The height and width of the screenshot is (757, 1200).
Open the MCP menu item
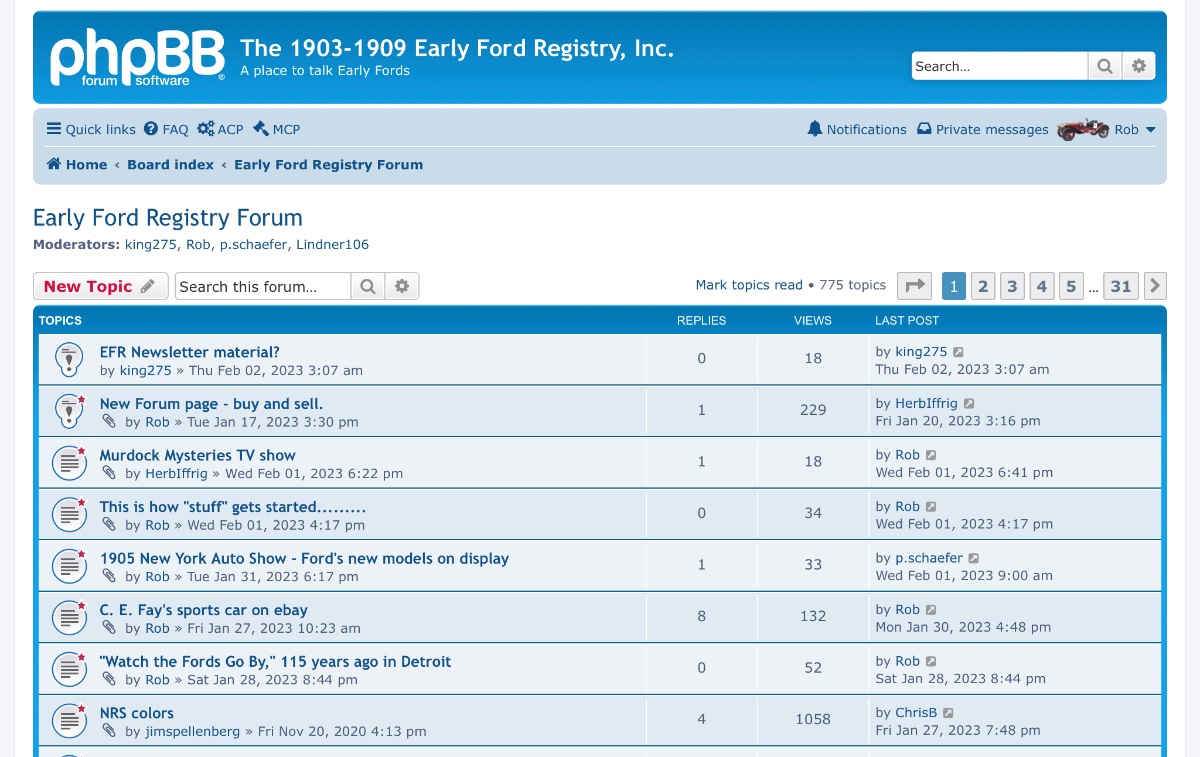coord(277,129)
